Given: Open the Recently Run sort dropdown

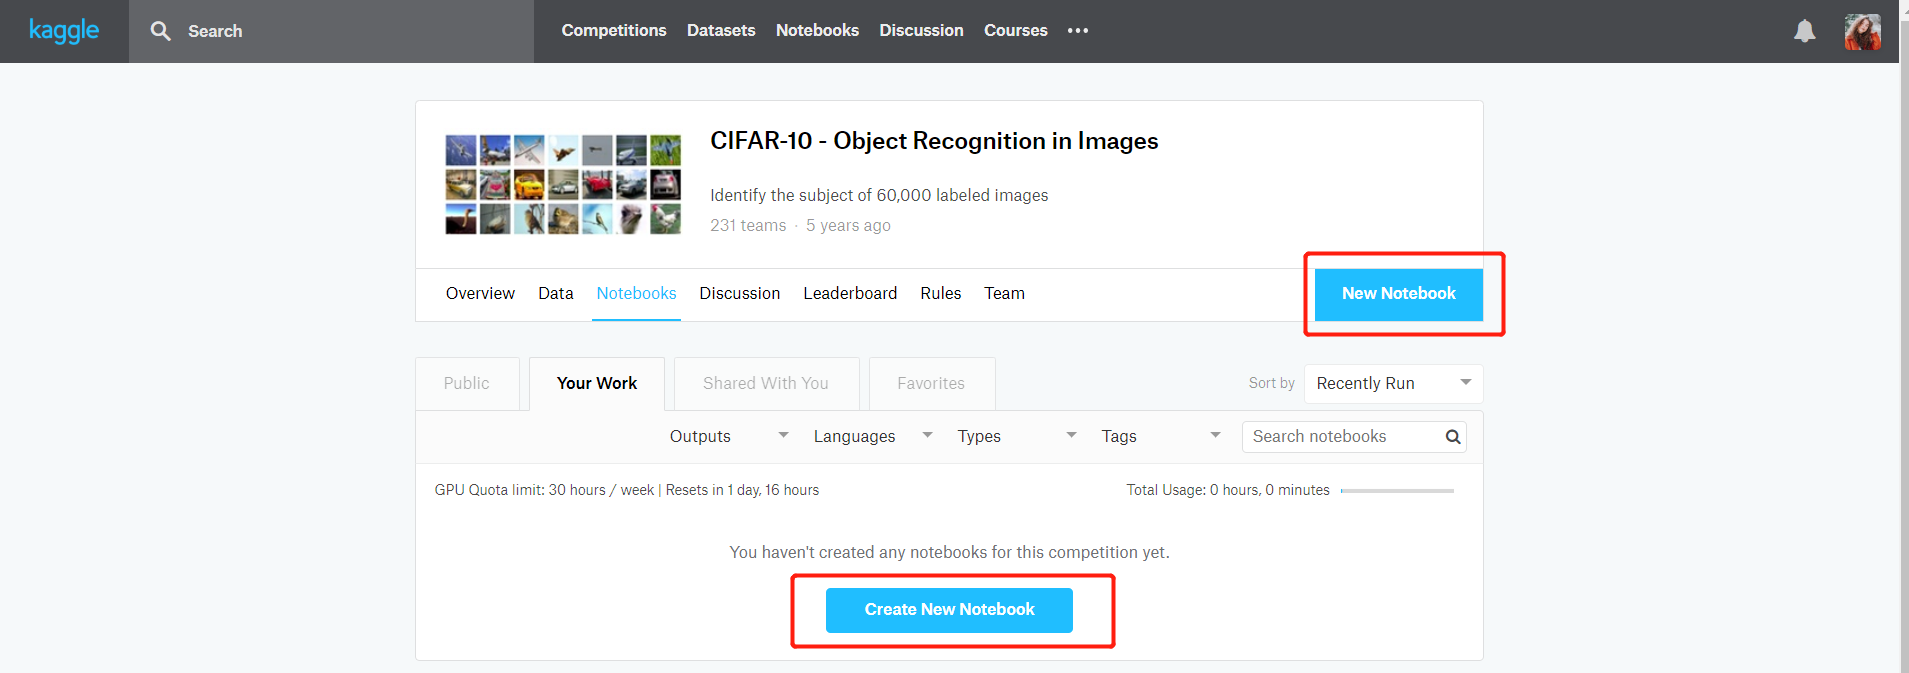Looking at the screenshot, I should 1393,384.
